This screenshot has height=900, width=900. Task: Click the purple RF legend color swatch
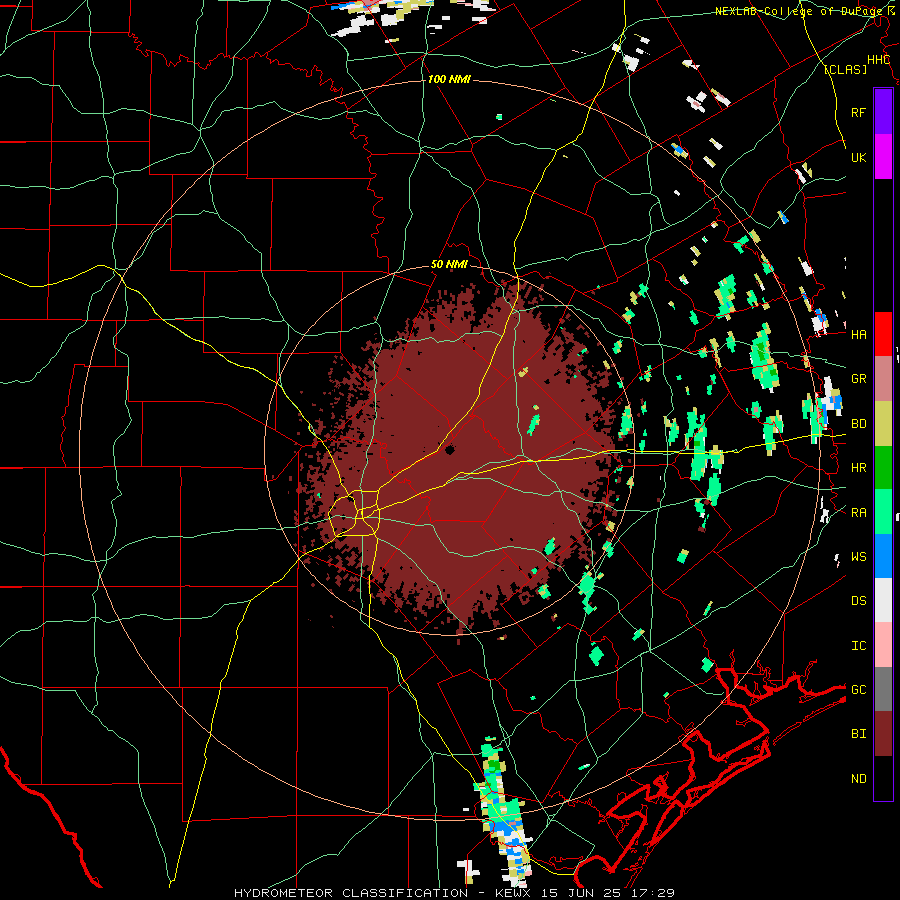coord(883,112)
